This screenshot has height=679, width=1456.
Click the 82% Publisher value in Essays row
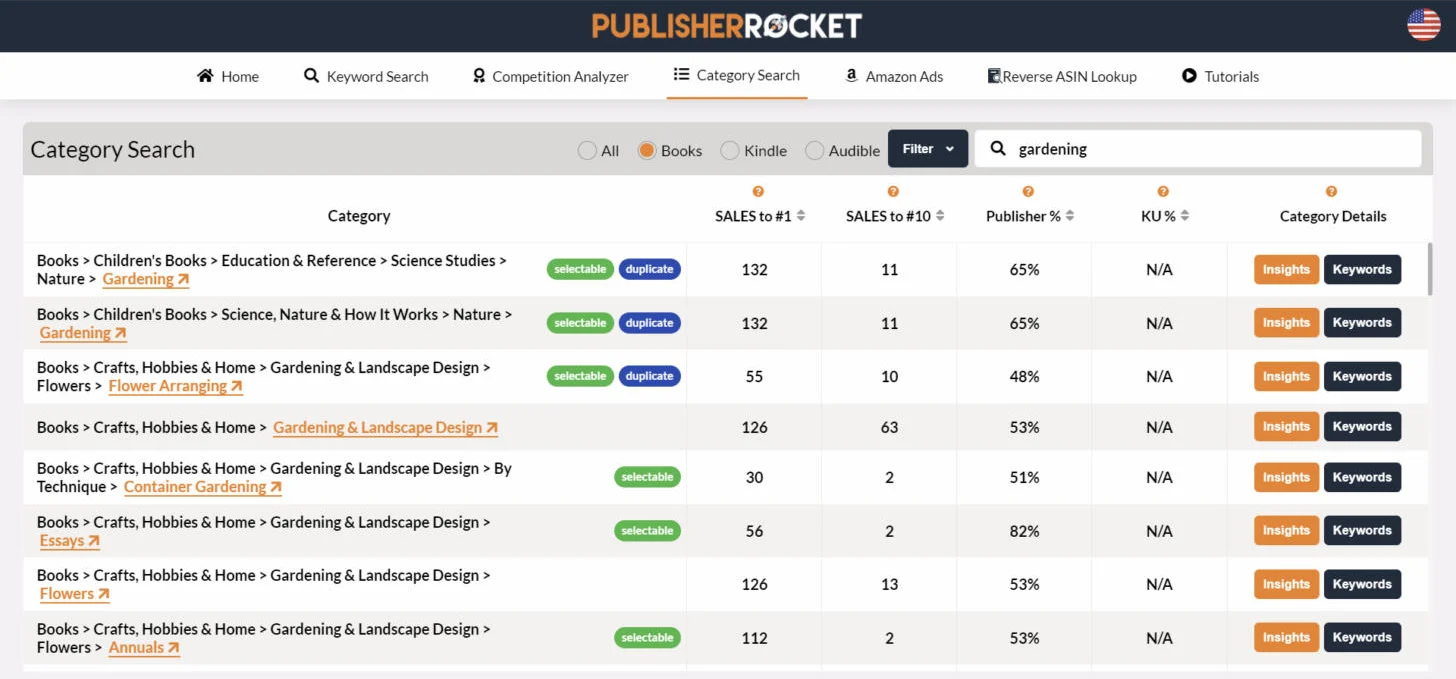(1024, 531)
